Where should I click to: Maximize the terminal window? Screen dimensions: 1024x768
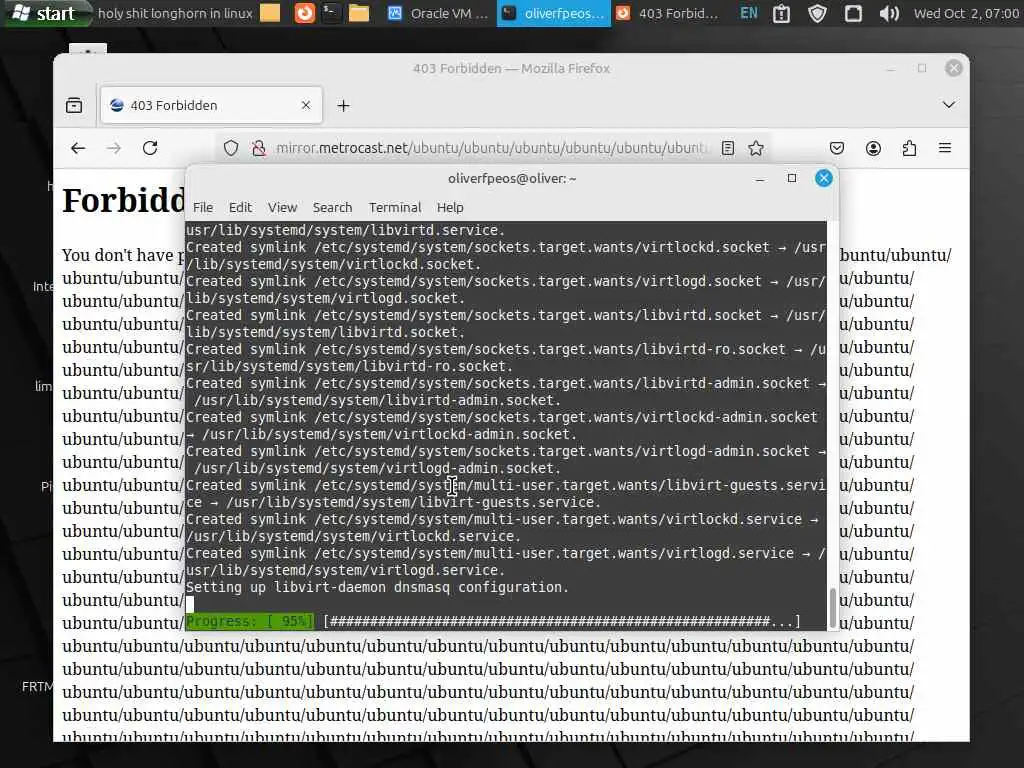(792, 178)
